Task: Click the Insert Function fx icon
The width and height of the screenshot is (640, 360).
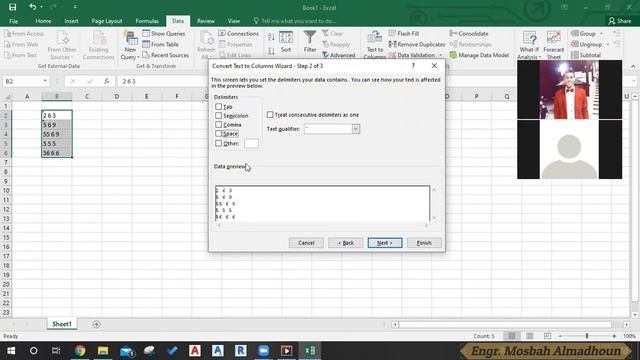Action: tap(106, 81)
